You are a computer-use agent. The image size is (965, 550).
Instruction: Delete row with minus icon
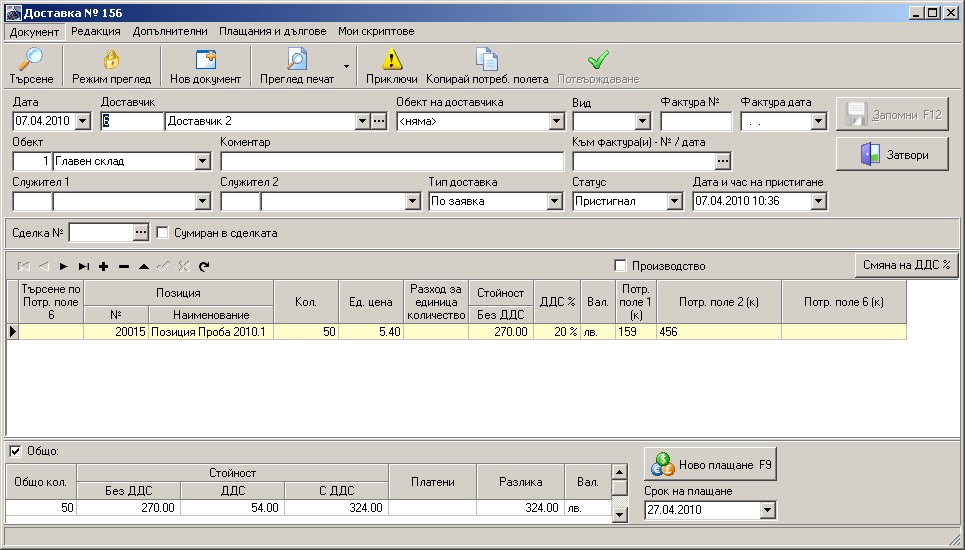point(124,266)
